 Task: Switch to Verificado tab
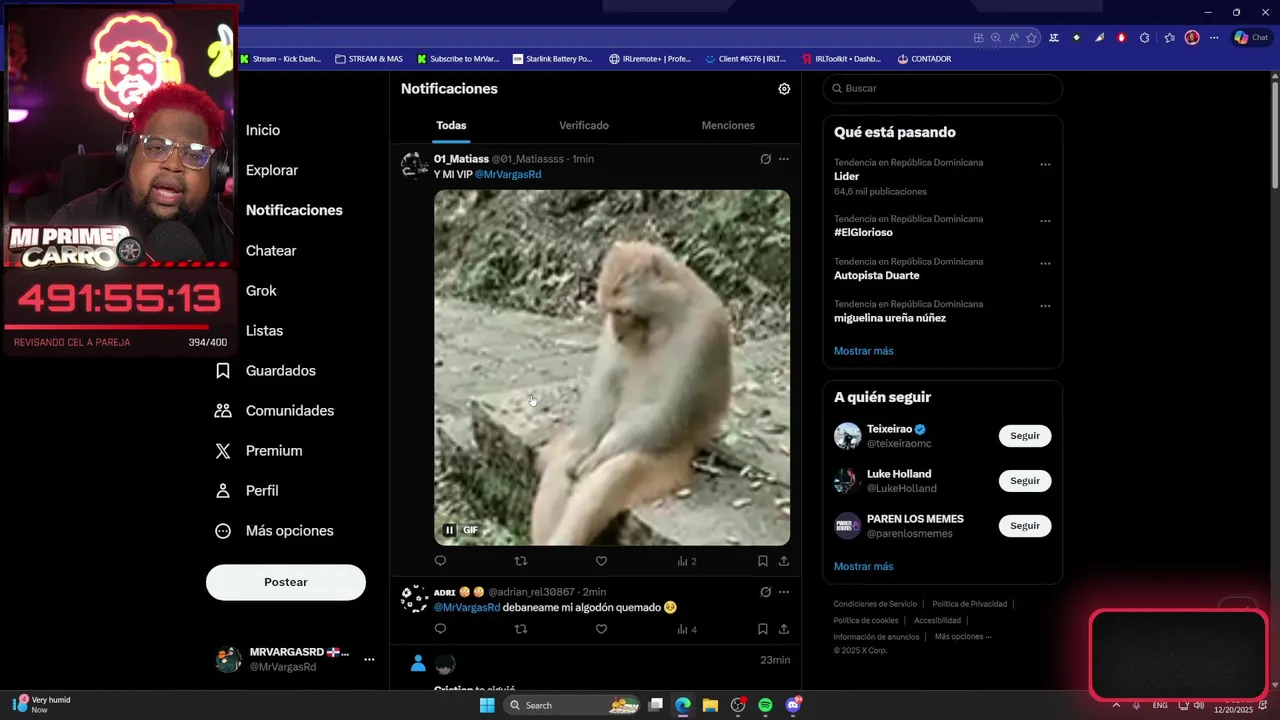(x=584, y=125)
